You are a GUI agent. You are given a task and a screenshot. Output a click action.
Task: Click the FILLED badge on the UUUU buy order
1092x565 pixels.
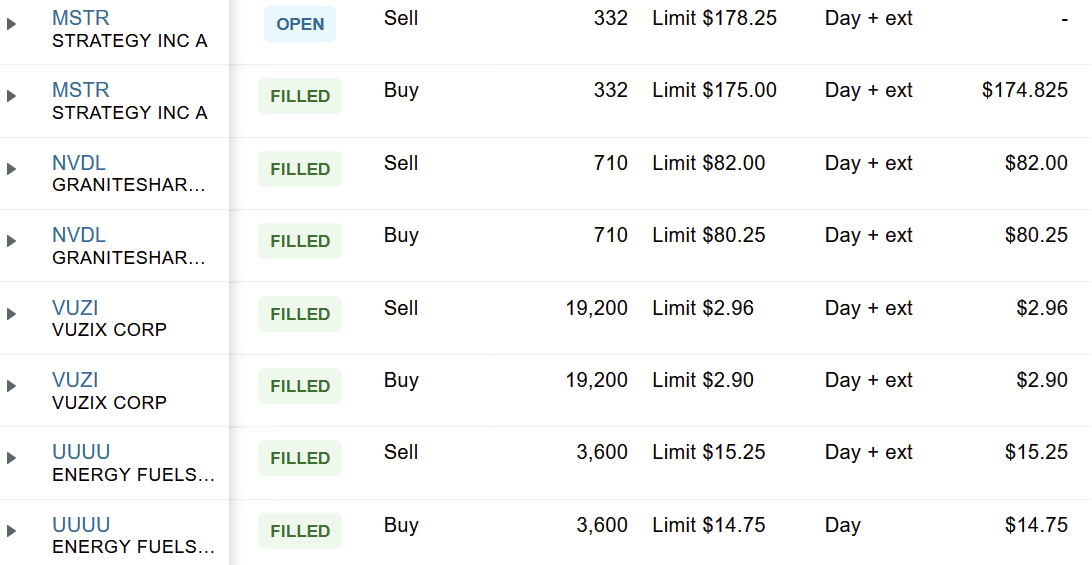300,531
